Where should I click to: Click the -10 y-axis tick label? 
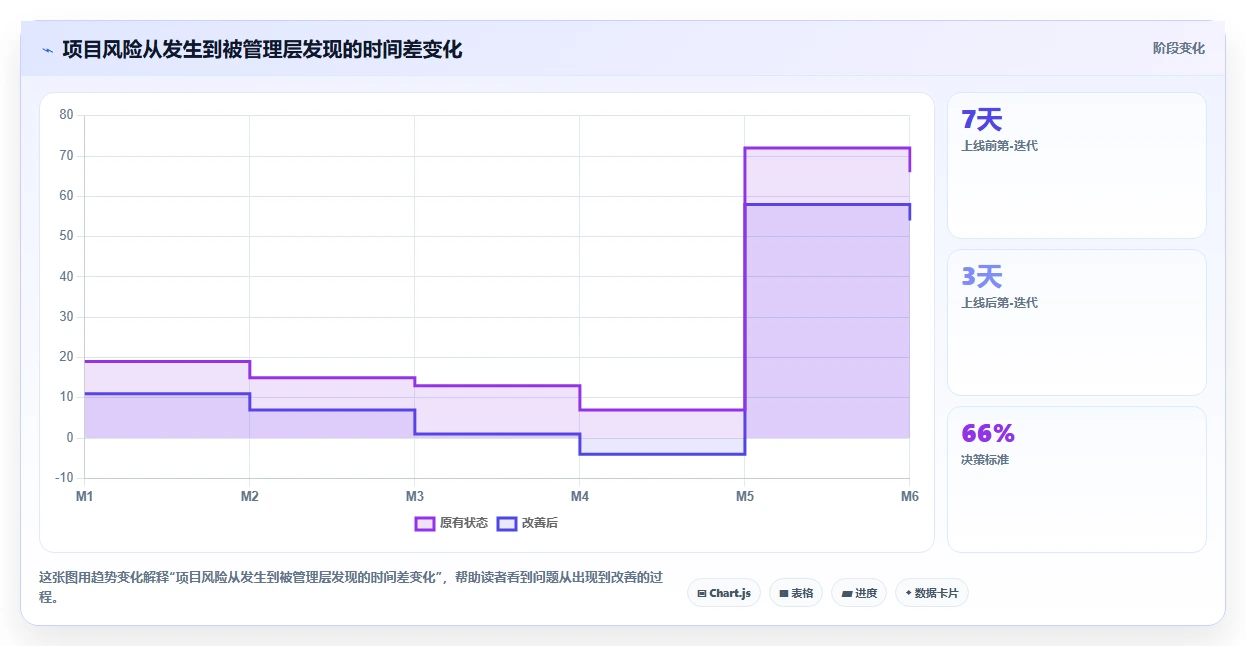(x=65, y=478)
